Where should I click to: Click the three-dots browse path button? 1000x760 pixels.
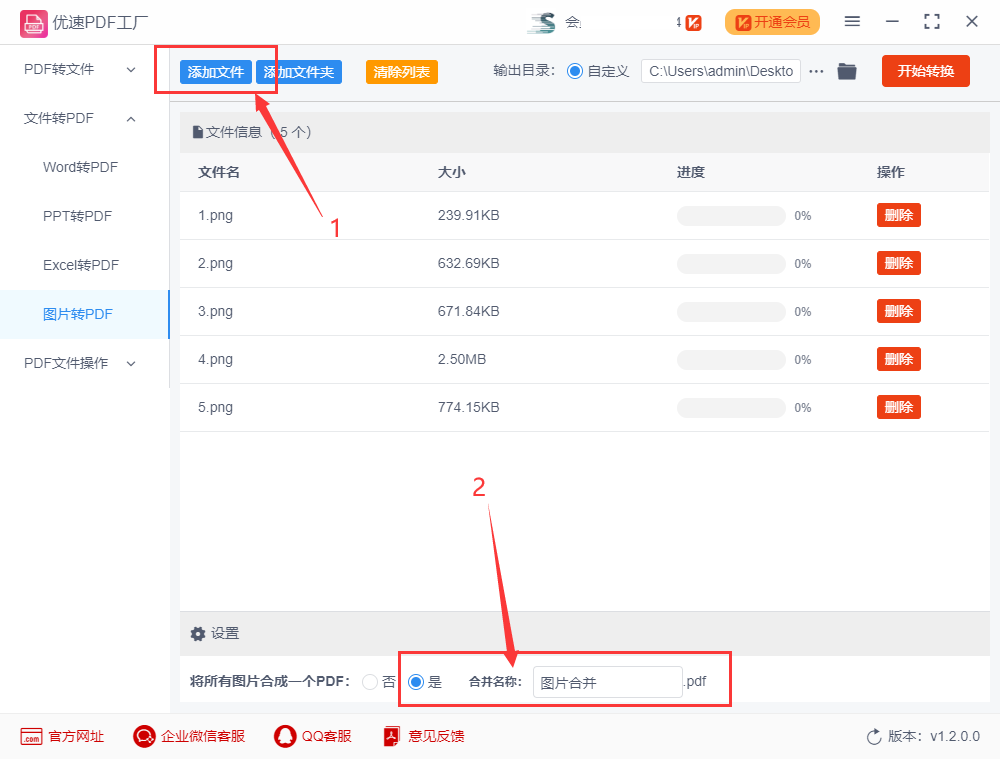click(x=816, y=71)
